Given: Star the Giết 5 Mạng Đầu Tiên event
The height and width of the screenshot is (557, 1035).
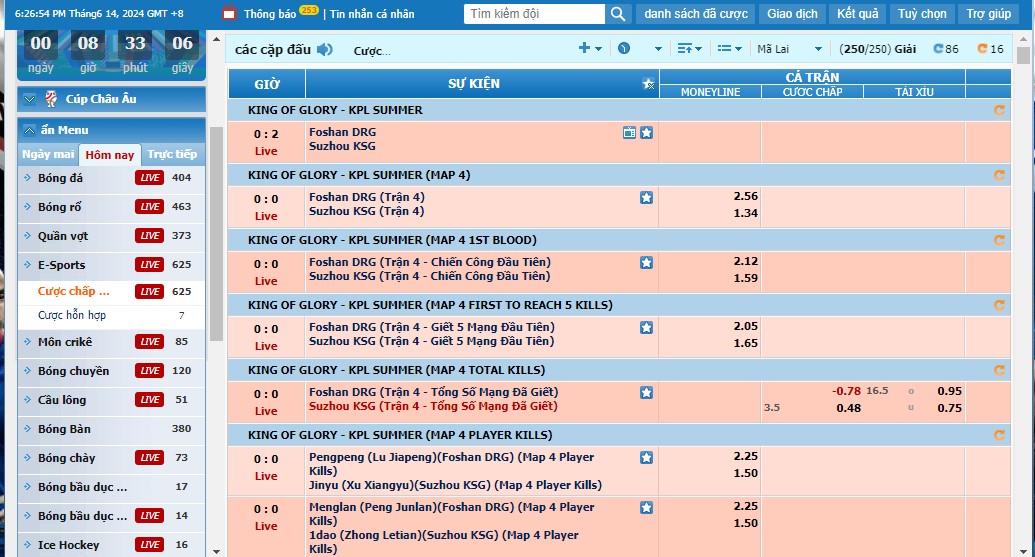Looking at the screenshot, I should [646, 327].
